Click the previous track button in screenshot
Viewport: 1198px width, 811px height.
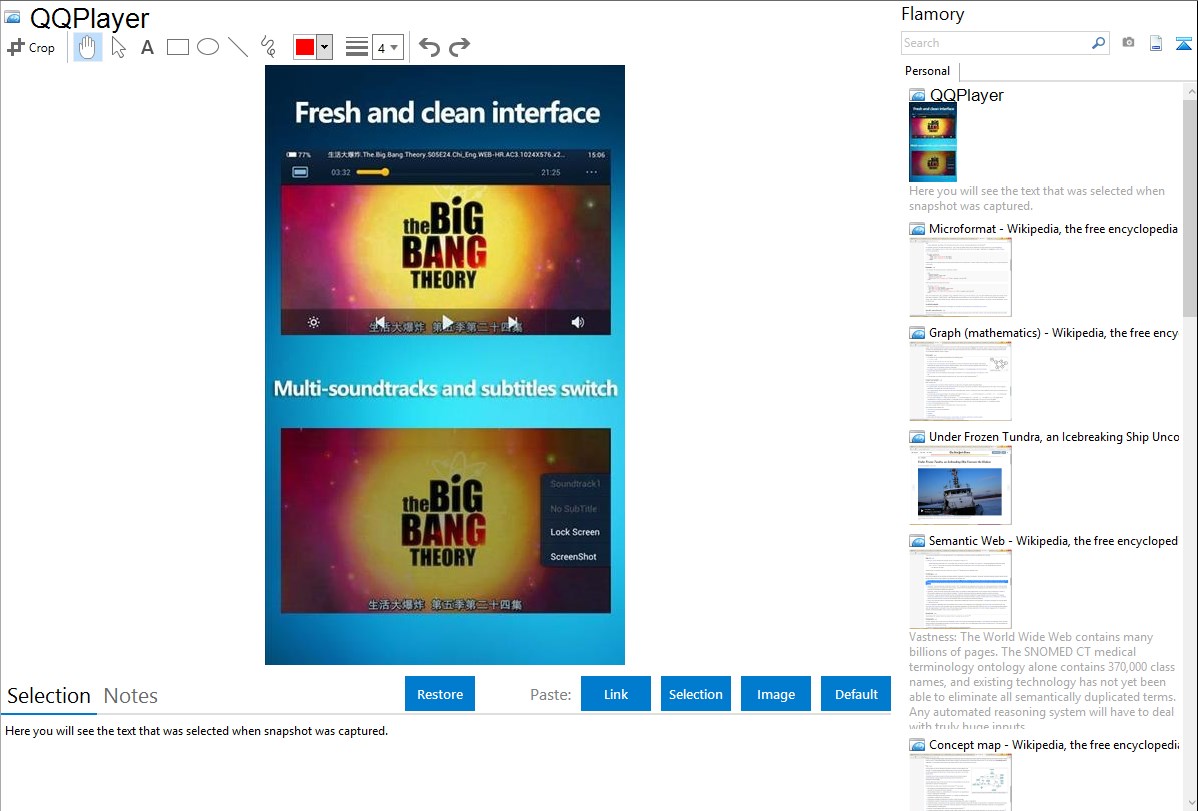pyautogui.click(x=380, y=322)
